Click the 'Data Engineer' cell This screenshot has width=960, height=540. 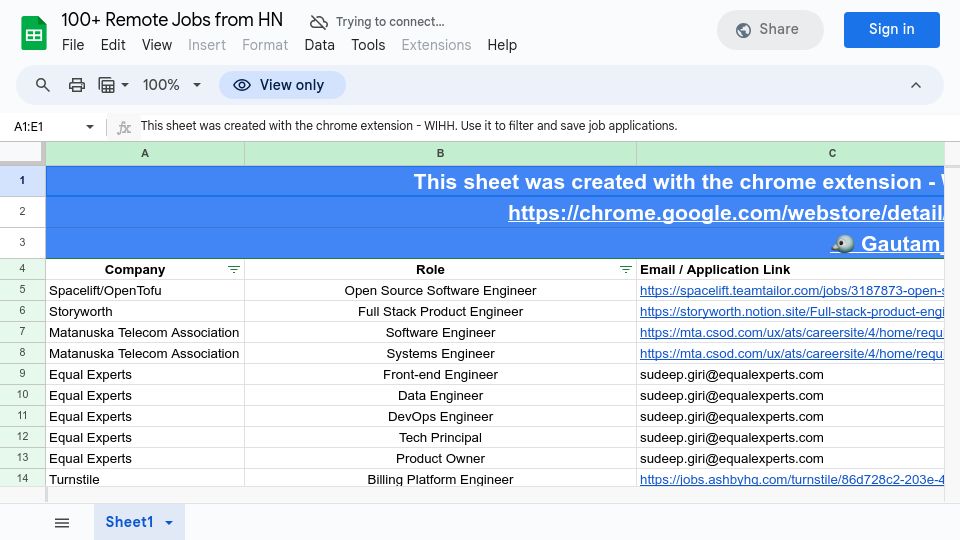tap(440, 395)
